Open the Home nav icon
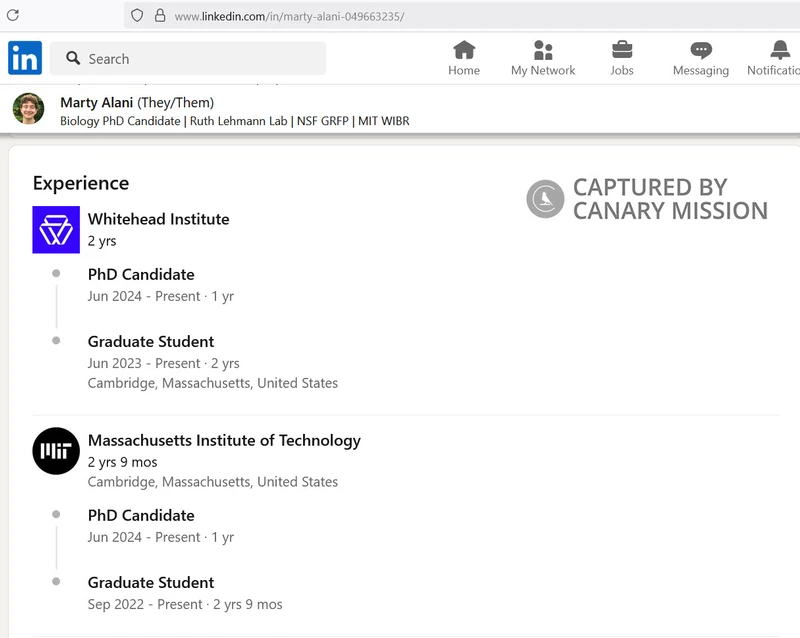This screenshot has width=800, height=638. pyautogui.click(x=464, y=50)
